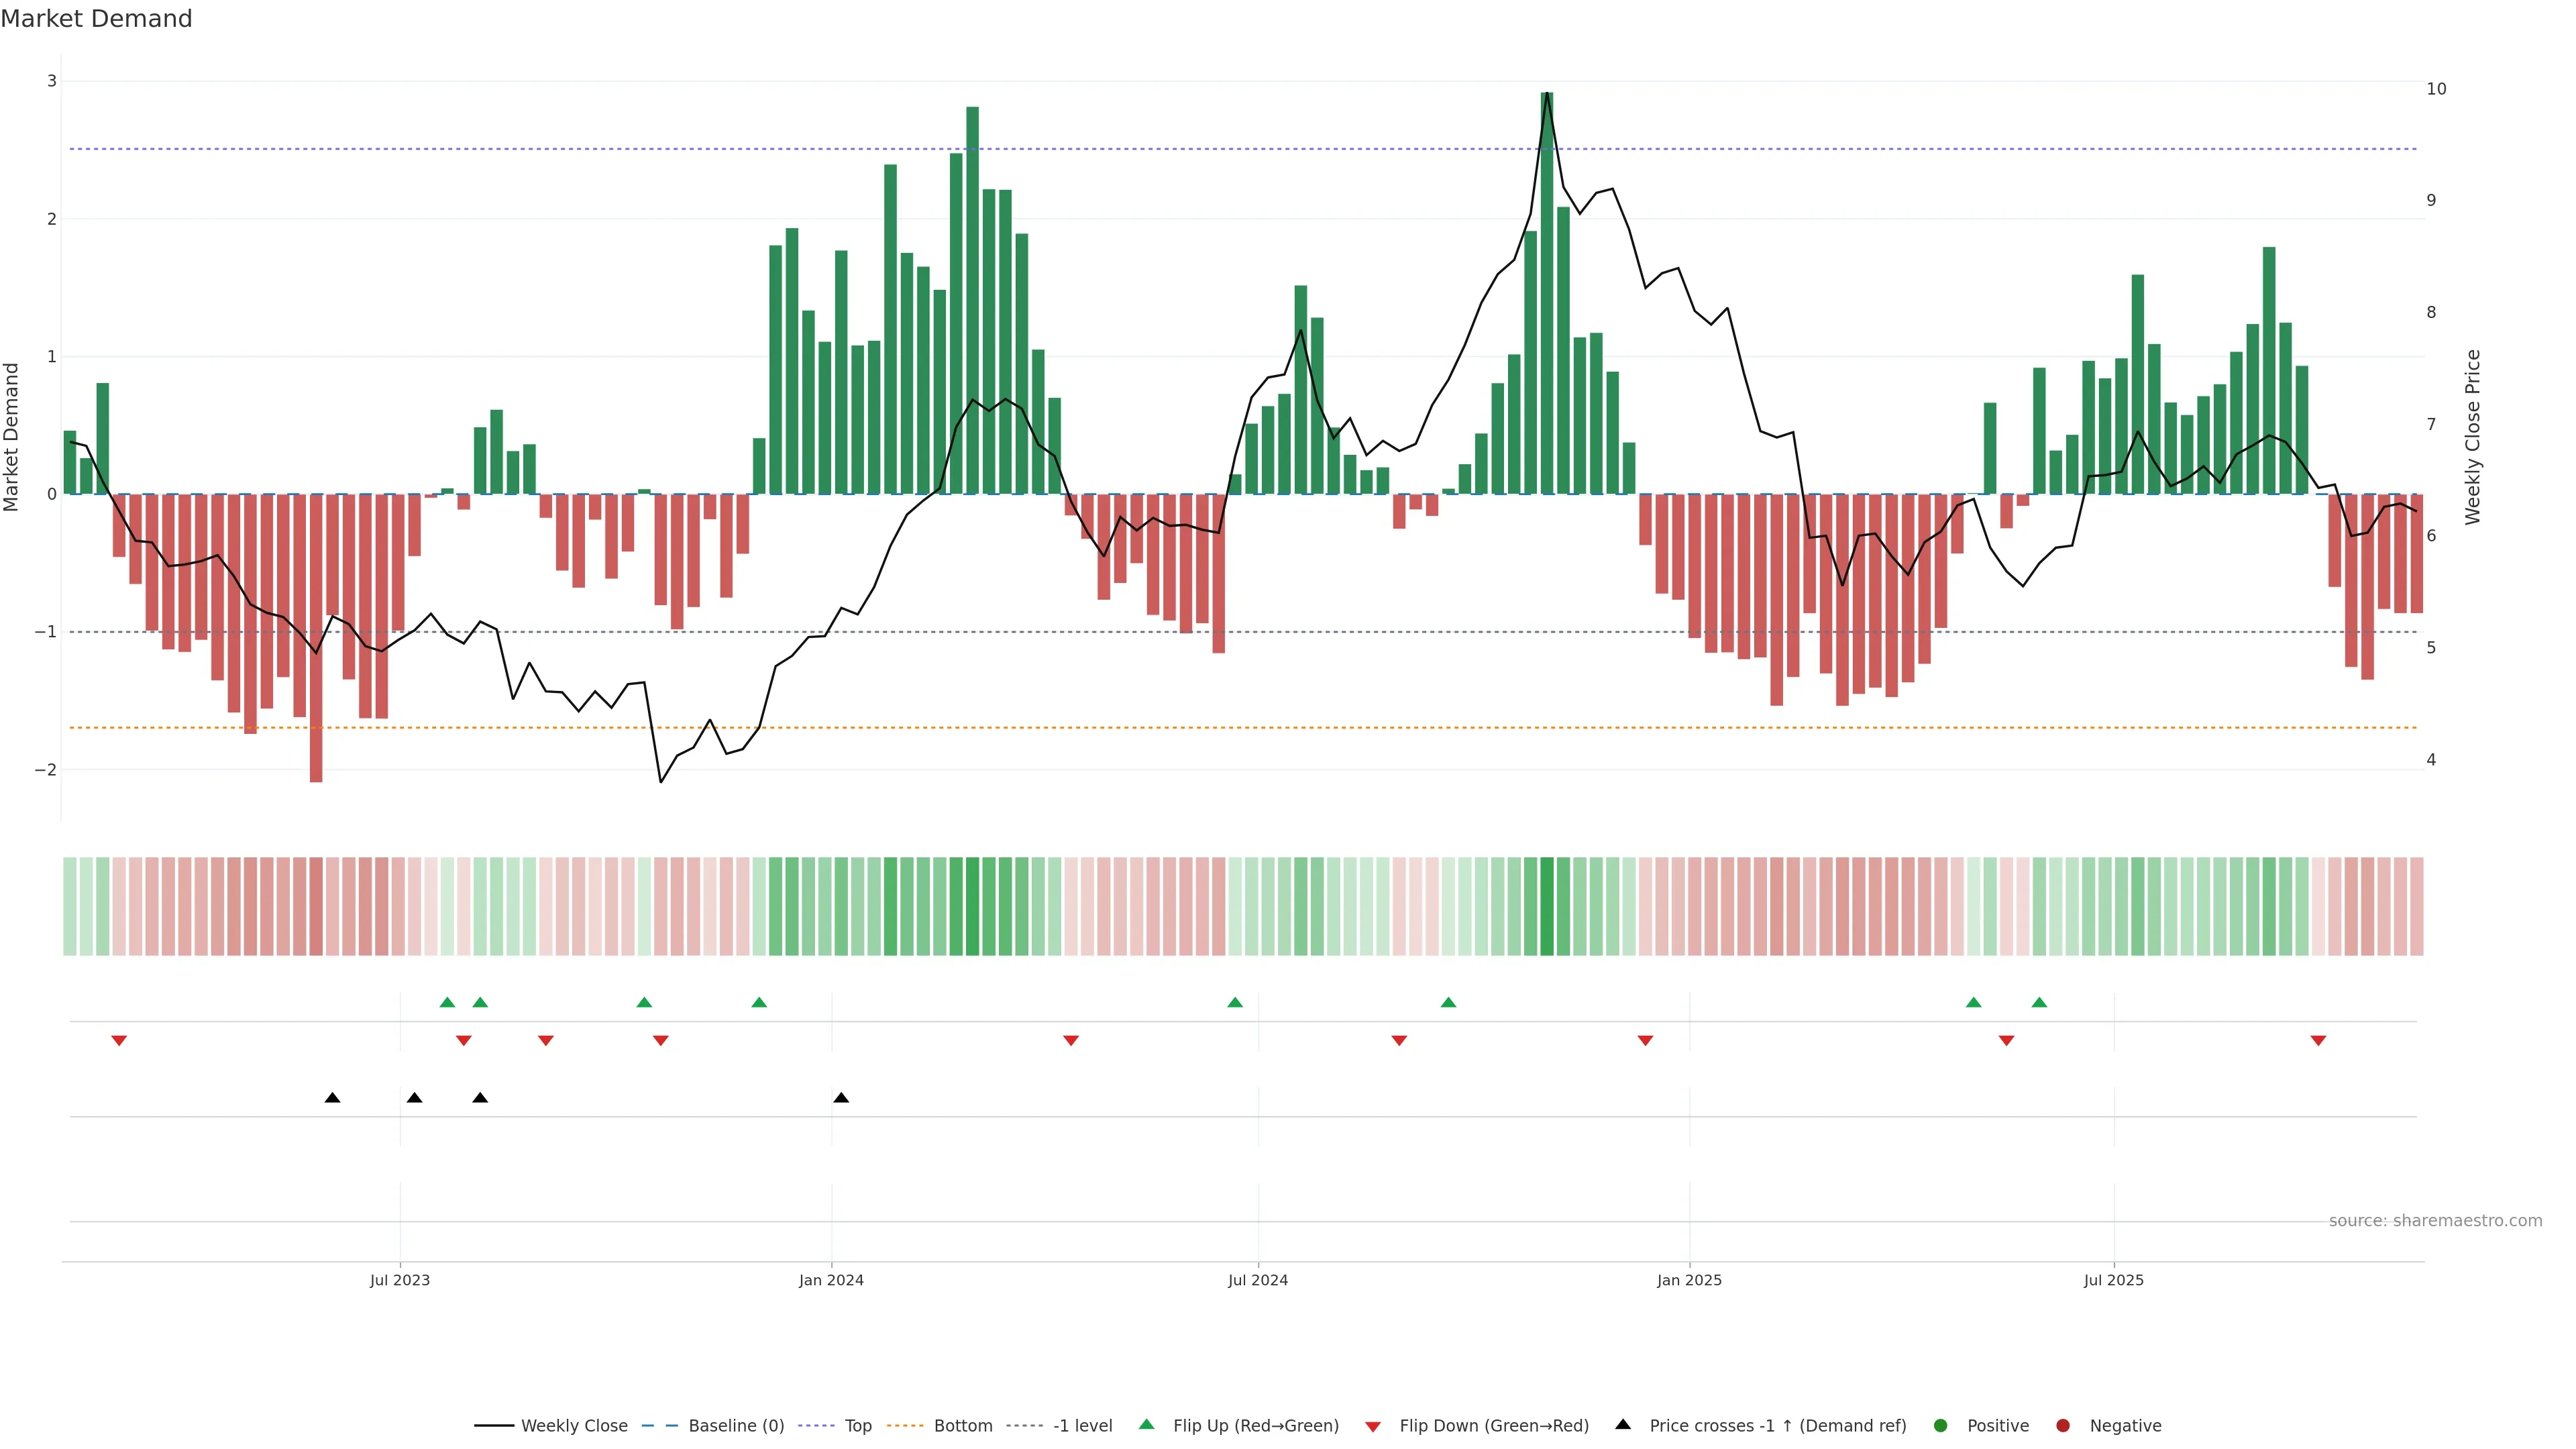Click the rightmost green flip-up marker
The image size is (2576, 1449).
2039,1002
